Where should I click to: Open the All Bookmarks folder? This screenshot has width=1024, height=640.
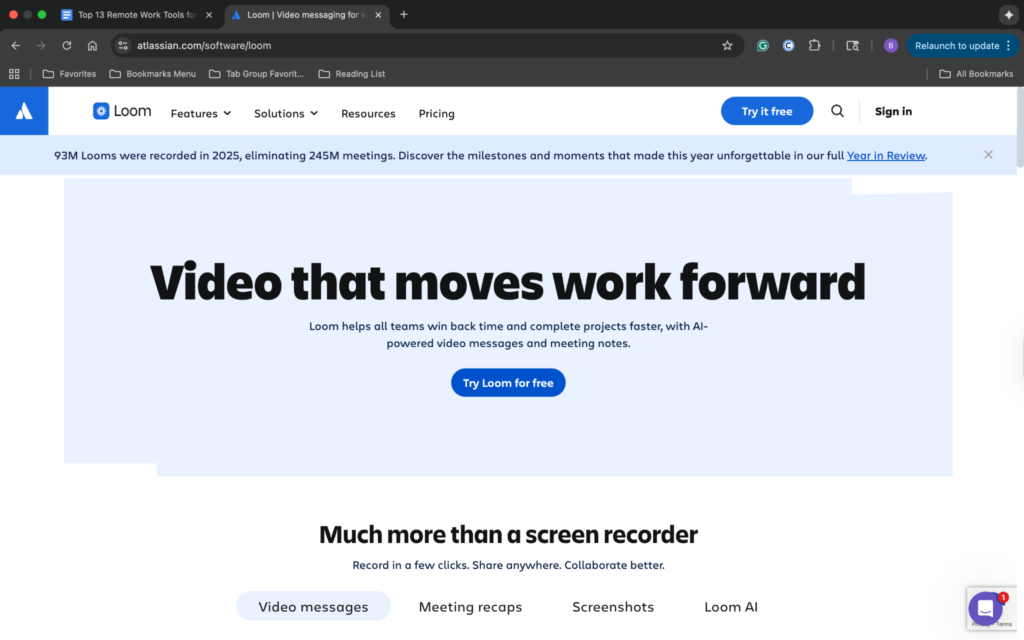click(976, 74)
